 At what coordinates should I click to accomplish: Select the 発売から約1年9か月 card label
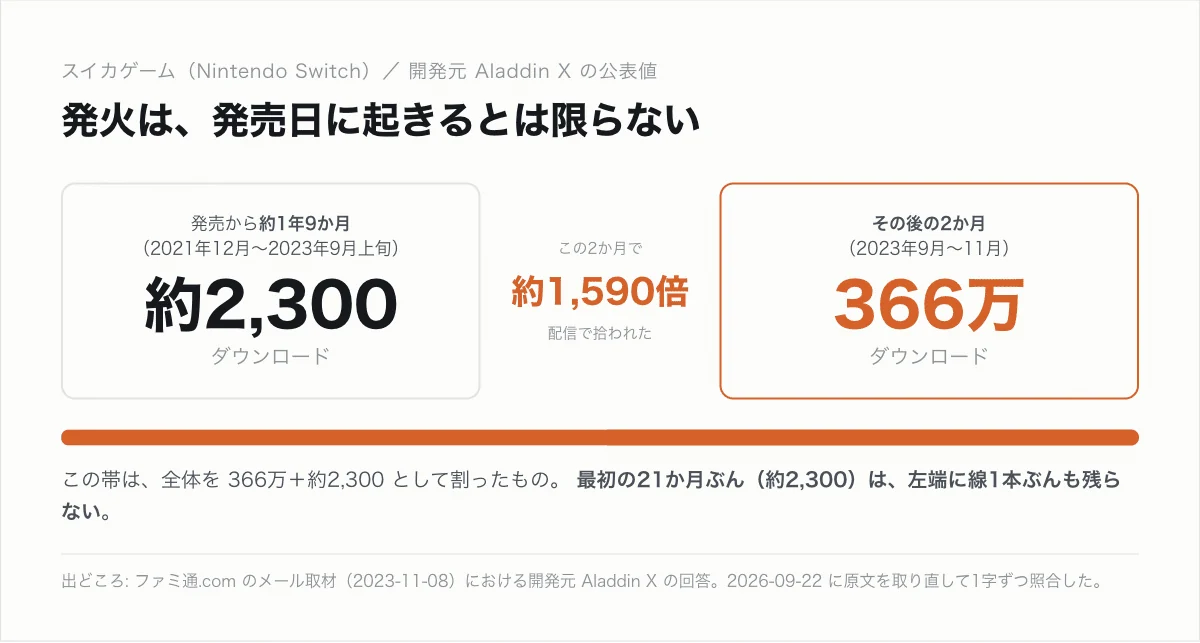pos(271,223)
